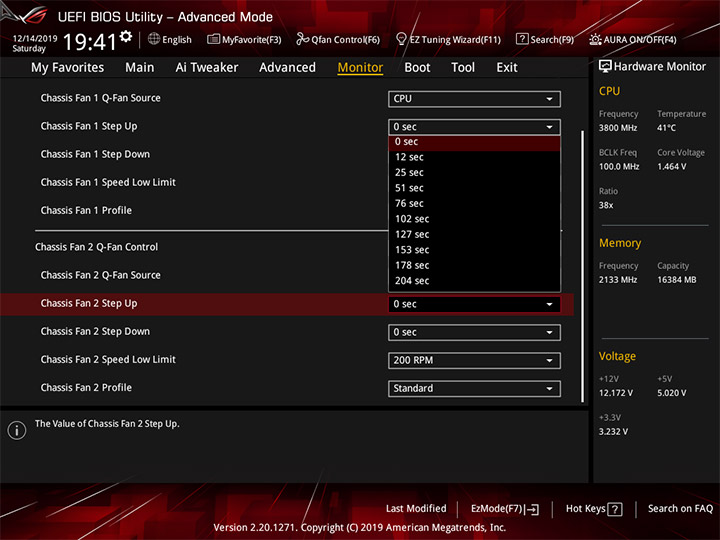
Task: Select the Chassis Fan 2 Q-Fan Source row
Action: point(101,275)
